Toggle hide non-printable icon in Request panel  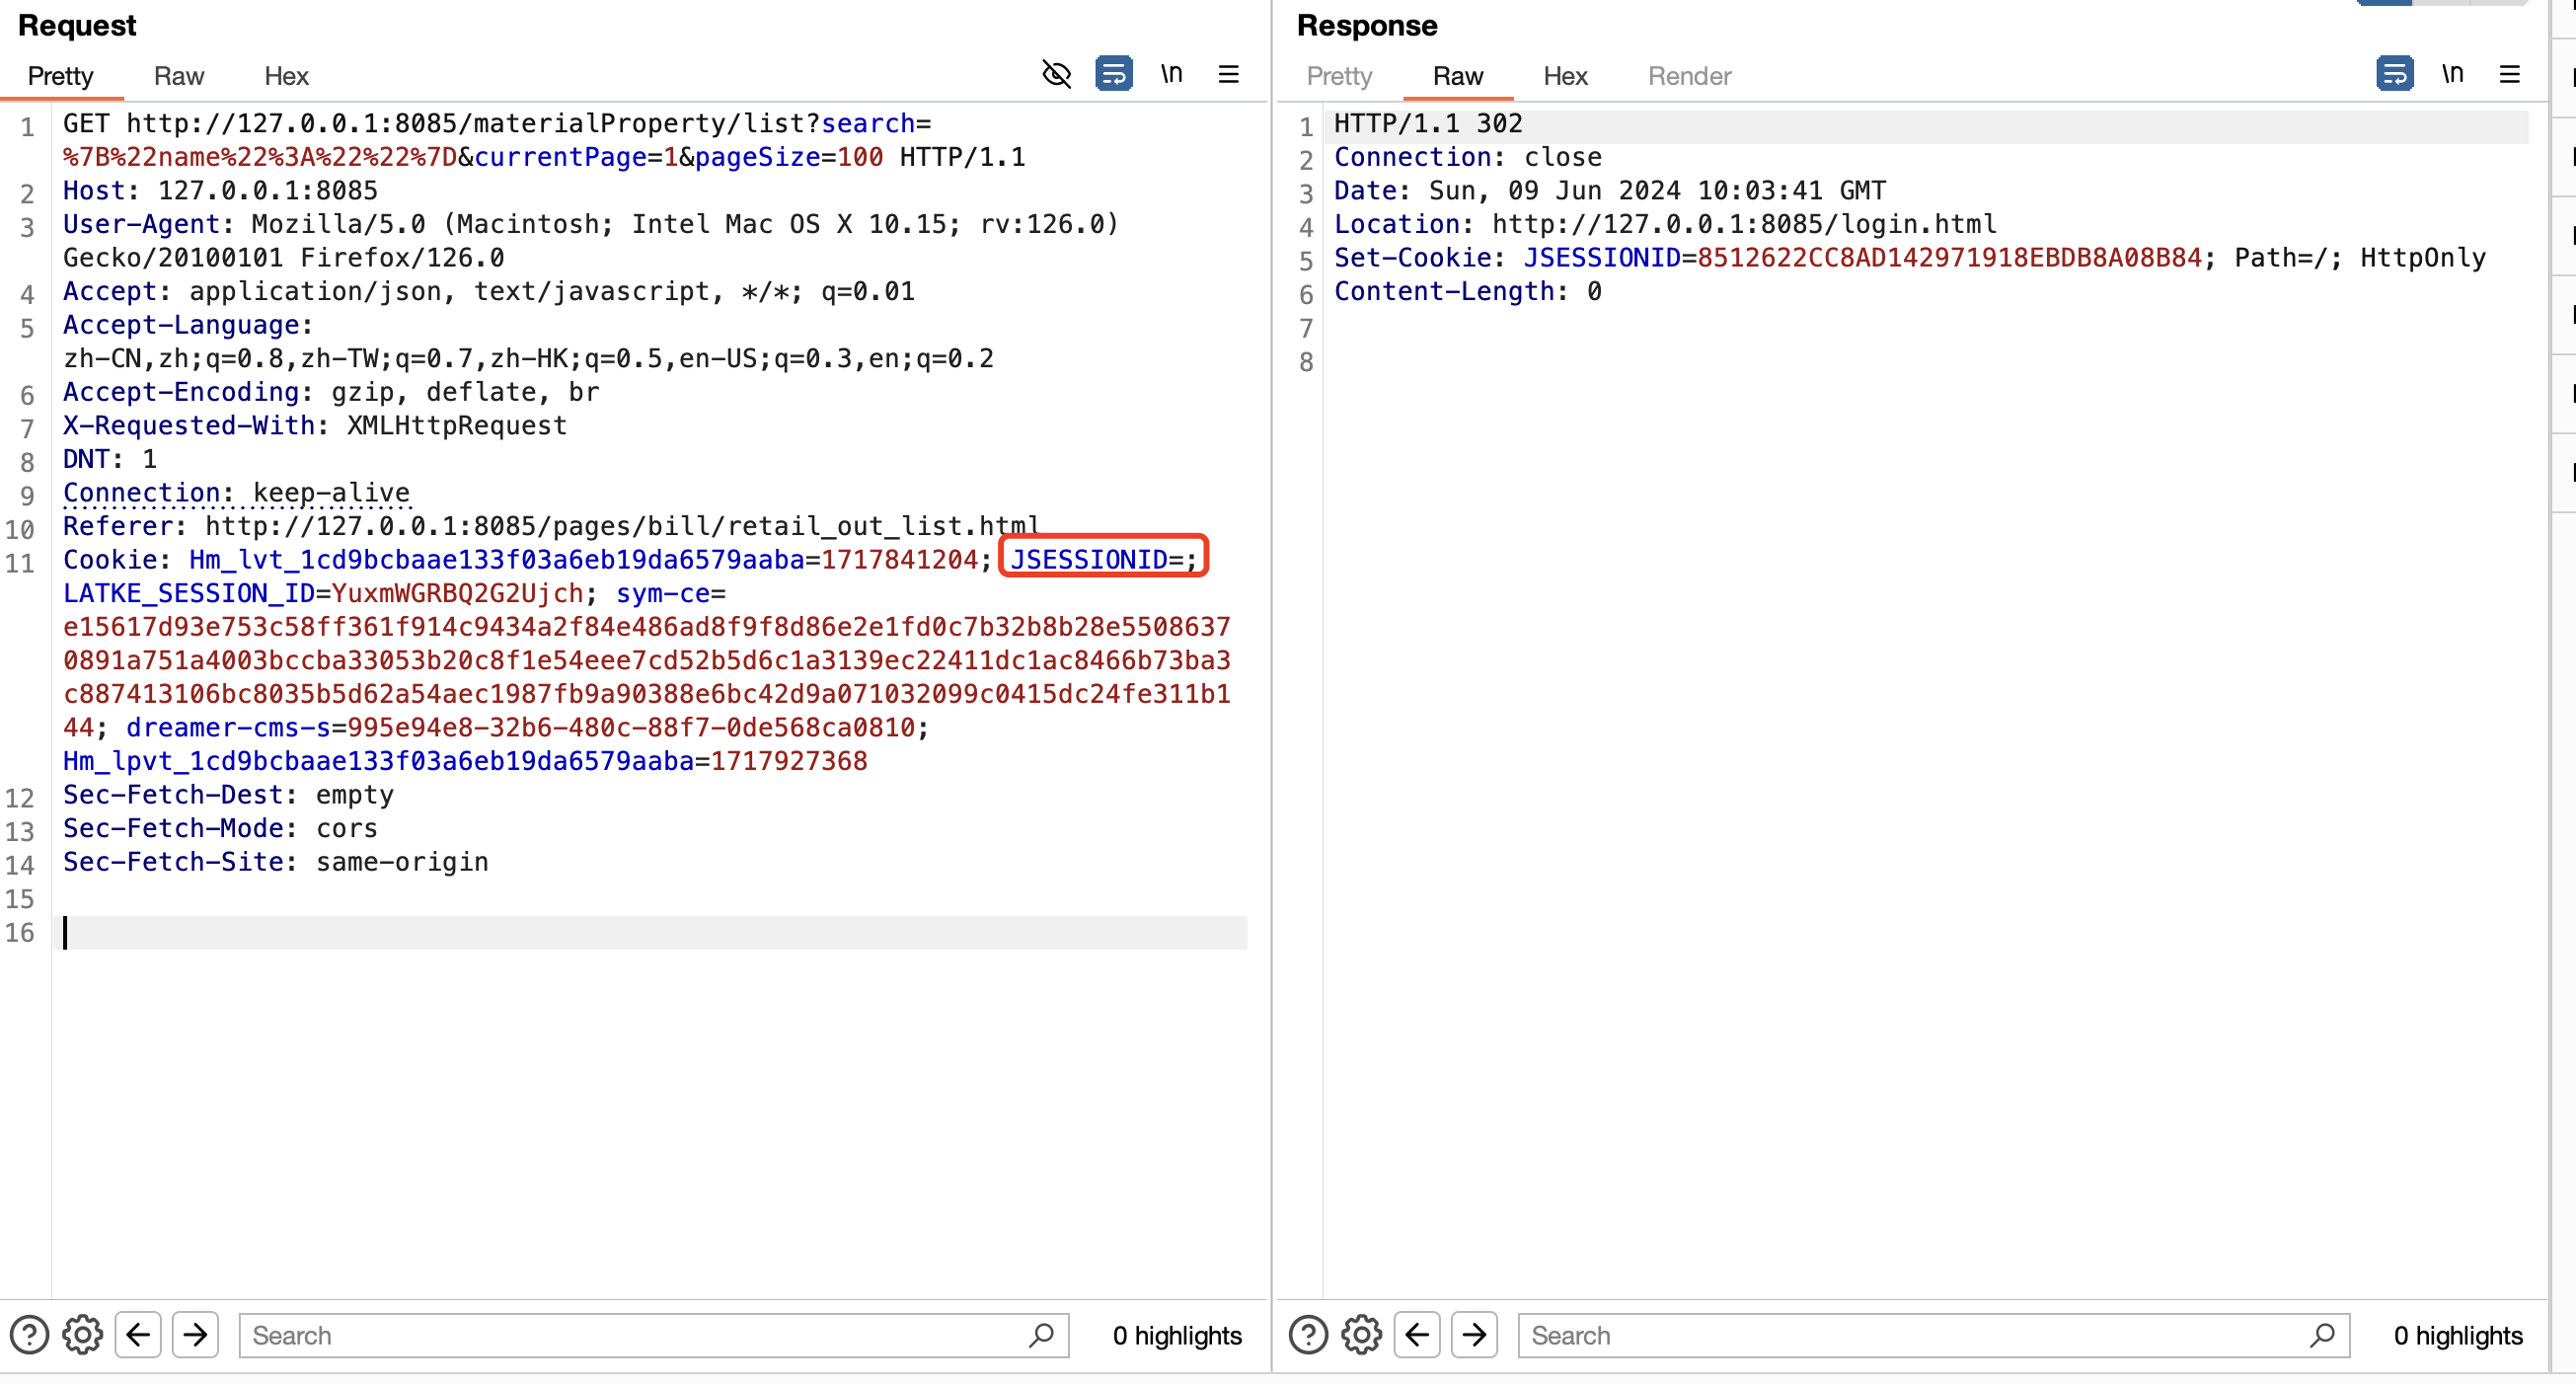(x=1056, y=74)
